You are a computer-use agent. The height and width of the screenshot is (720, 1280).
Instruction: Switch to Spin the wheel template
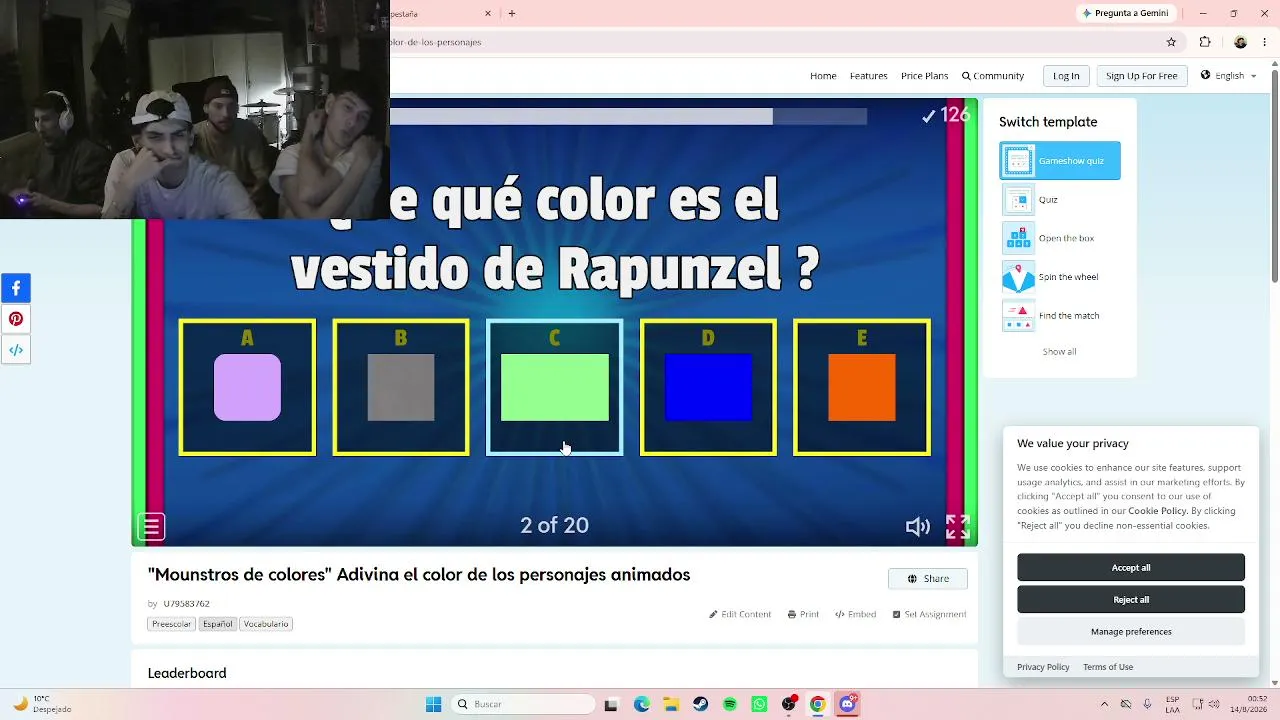pos(1050,277)
